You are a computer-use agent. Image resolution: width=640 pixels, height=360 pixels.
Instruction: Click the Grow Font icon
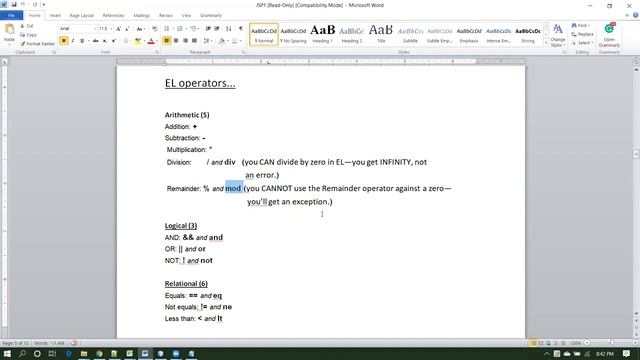118,29
